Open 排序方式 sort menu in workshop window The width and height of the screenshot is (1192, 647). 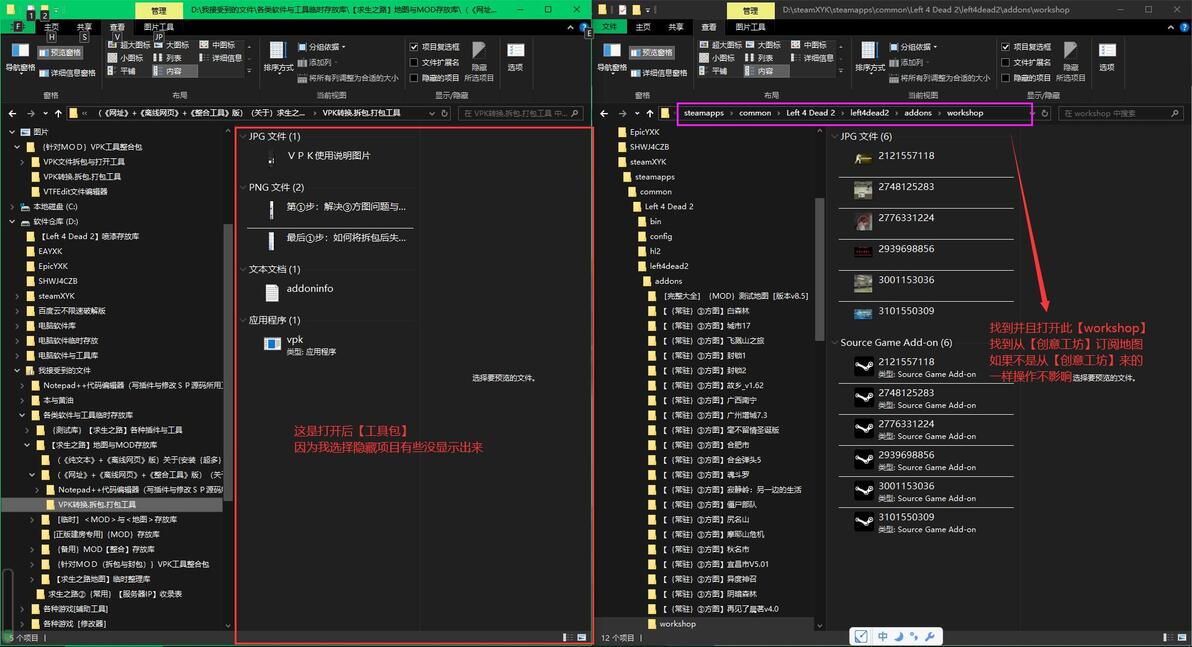point(870,58)
